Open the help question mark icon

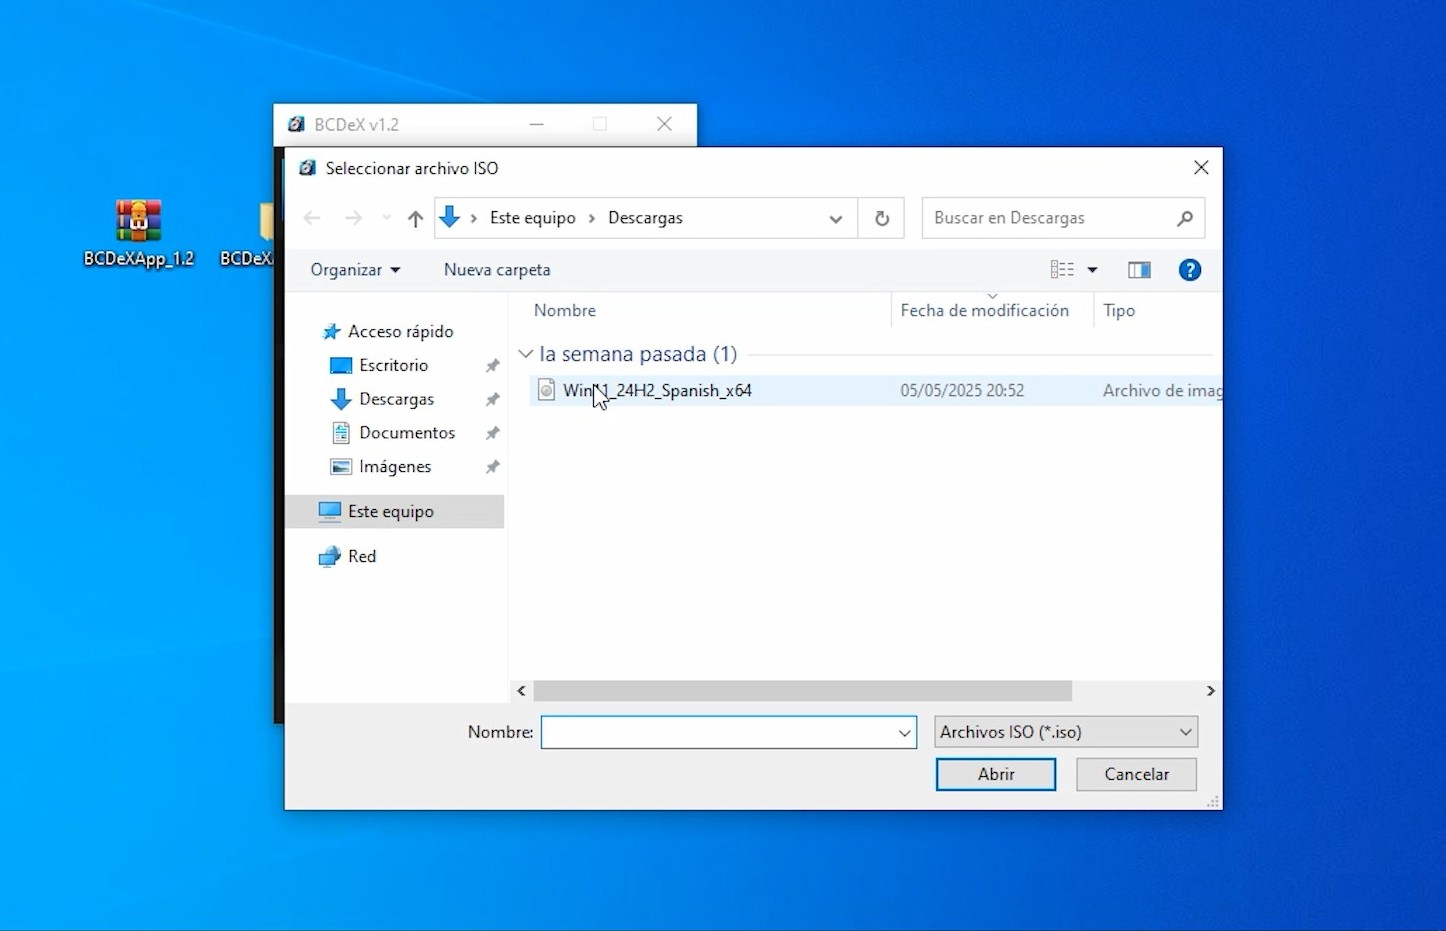point(1189,270)
